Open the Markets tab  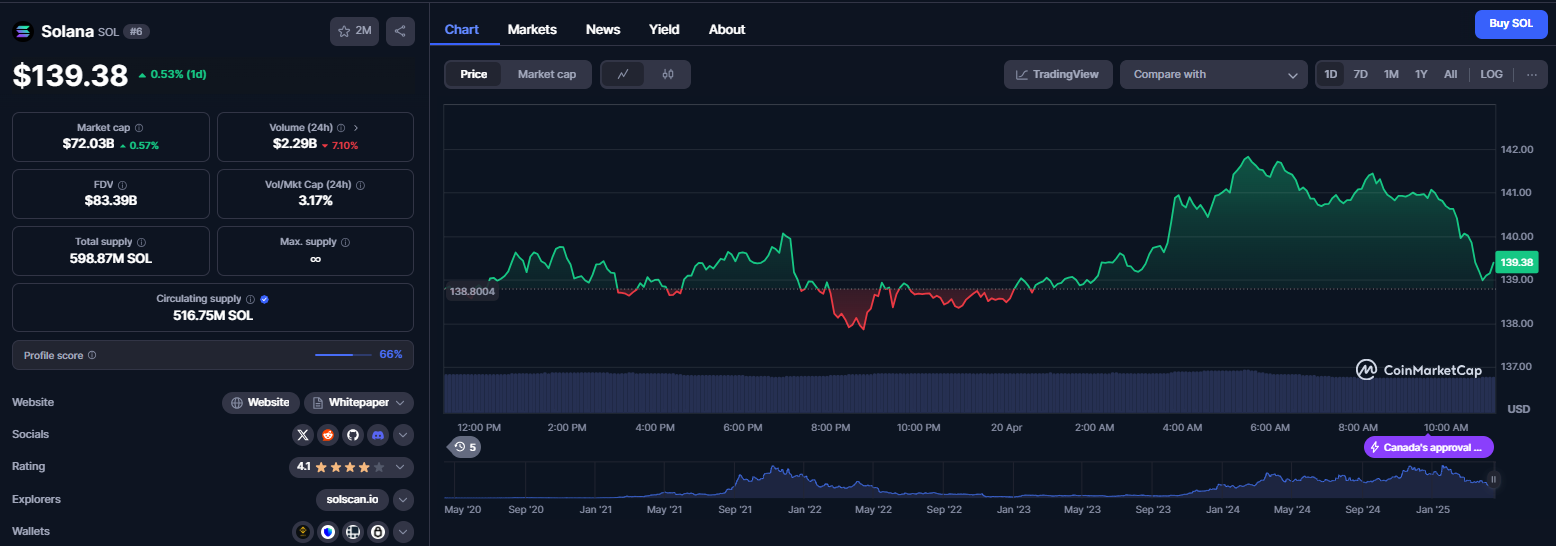pyautogui.click(x=532, y=29)
